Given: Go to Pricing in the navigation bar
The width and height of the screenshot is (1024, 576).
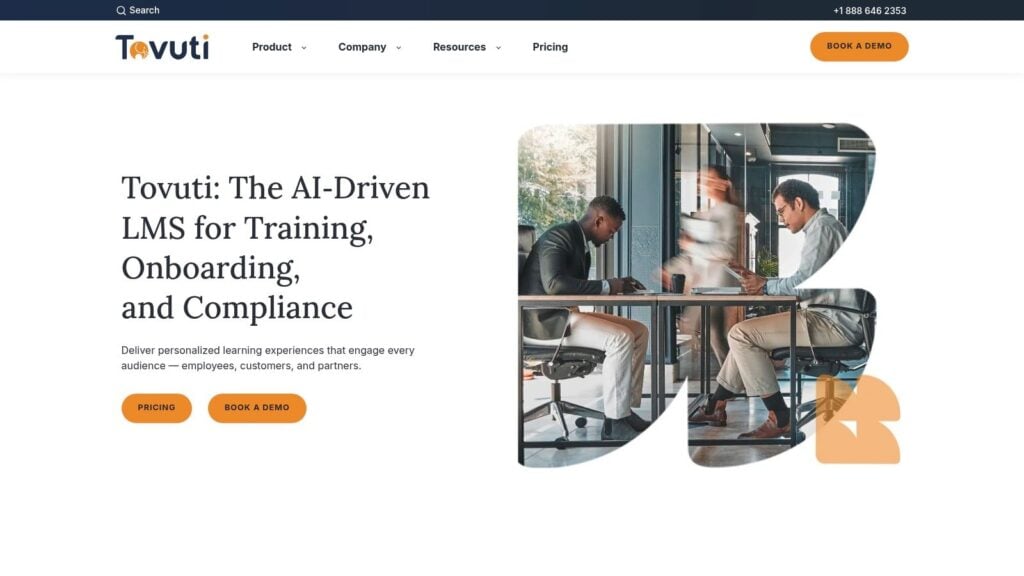Looking at the screenshot, I should tap(550, 47).
